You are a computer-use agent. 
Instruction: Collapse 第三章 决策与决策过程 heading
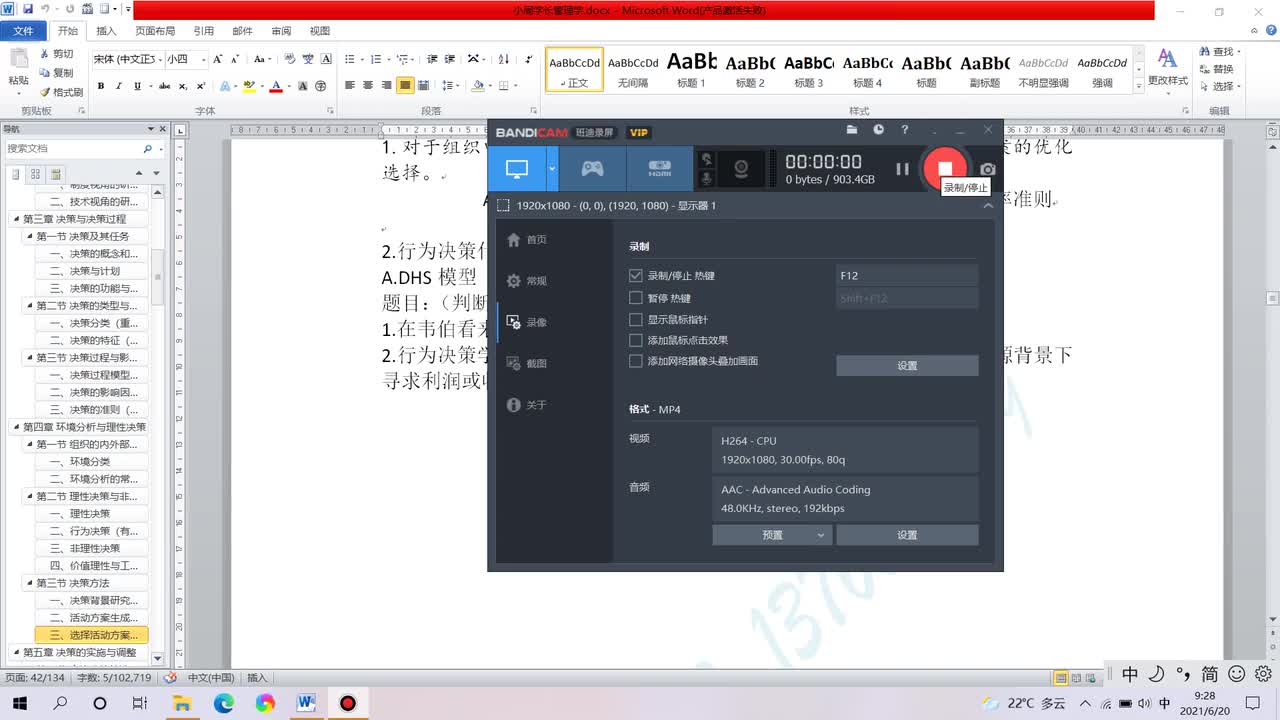[16, 219]
